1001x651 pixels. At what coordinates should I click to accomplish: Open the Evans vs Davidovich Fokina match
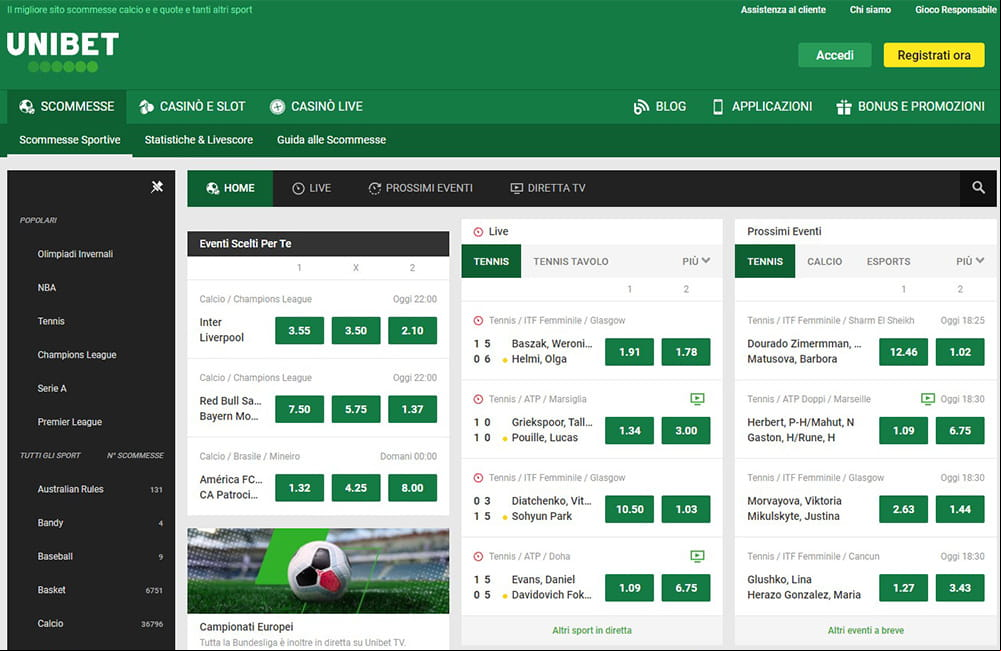[552, 587]
